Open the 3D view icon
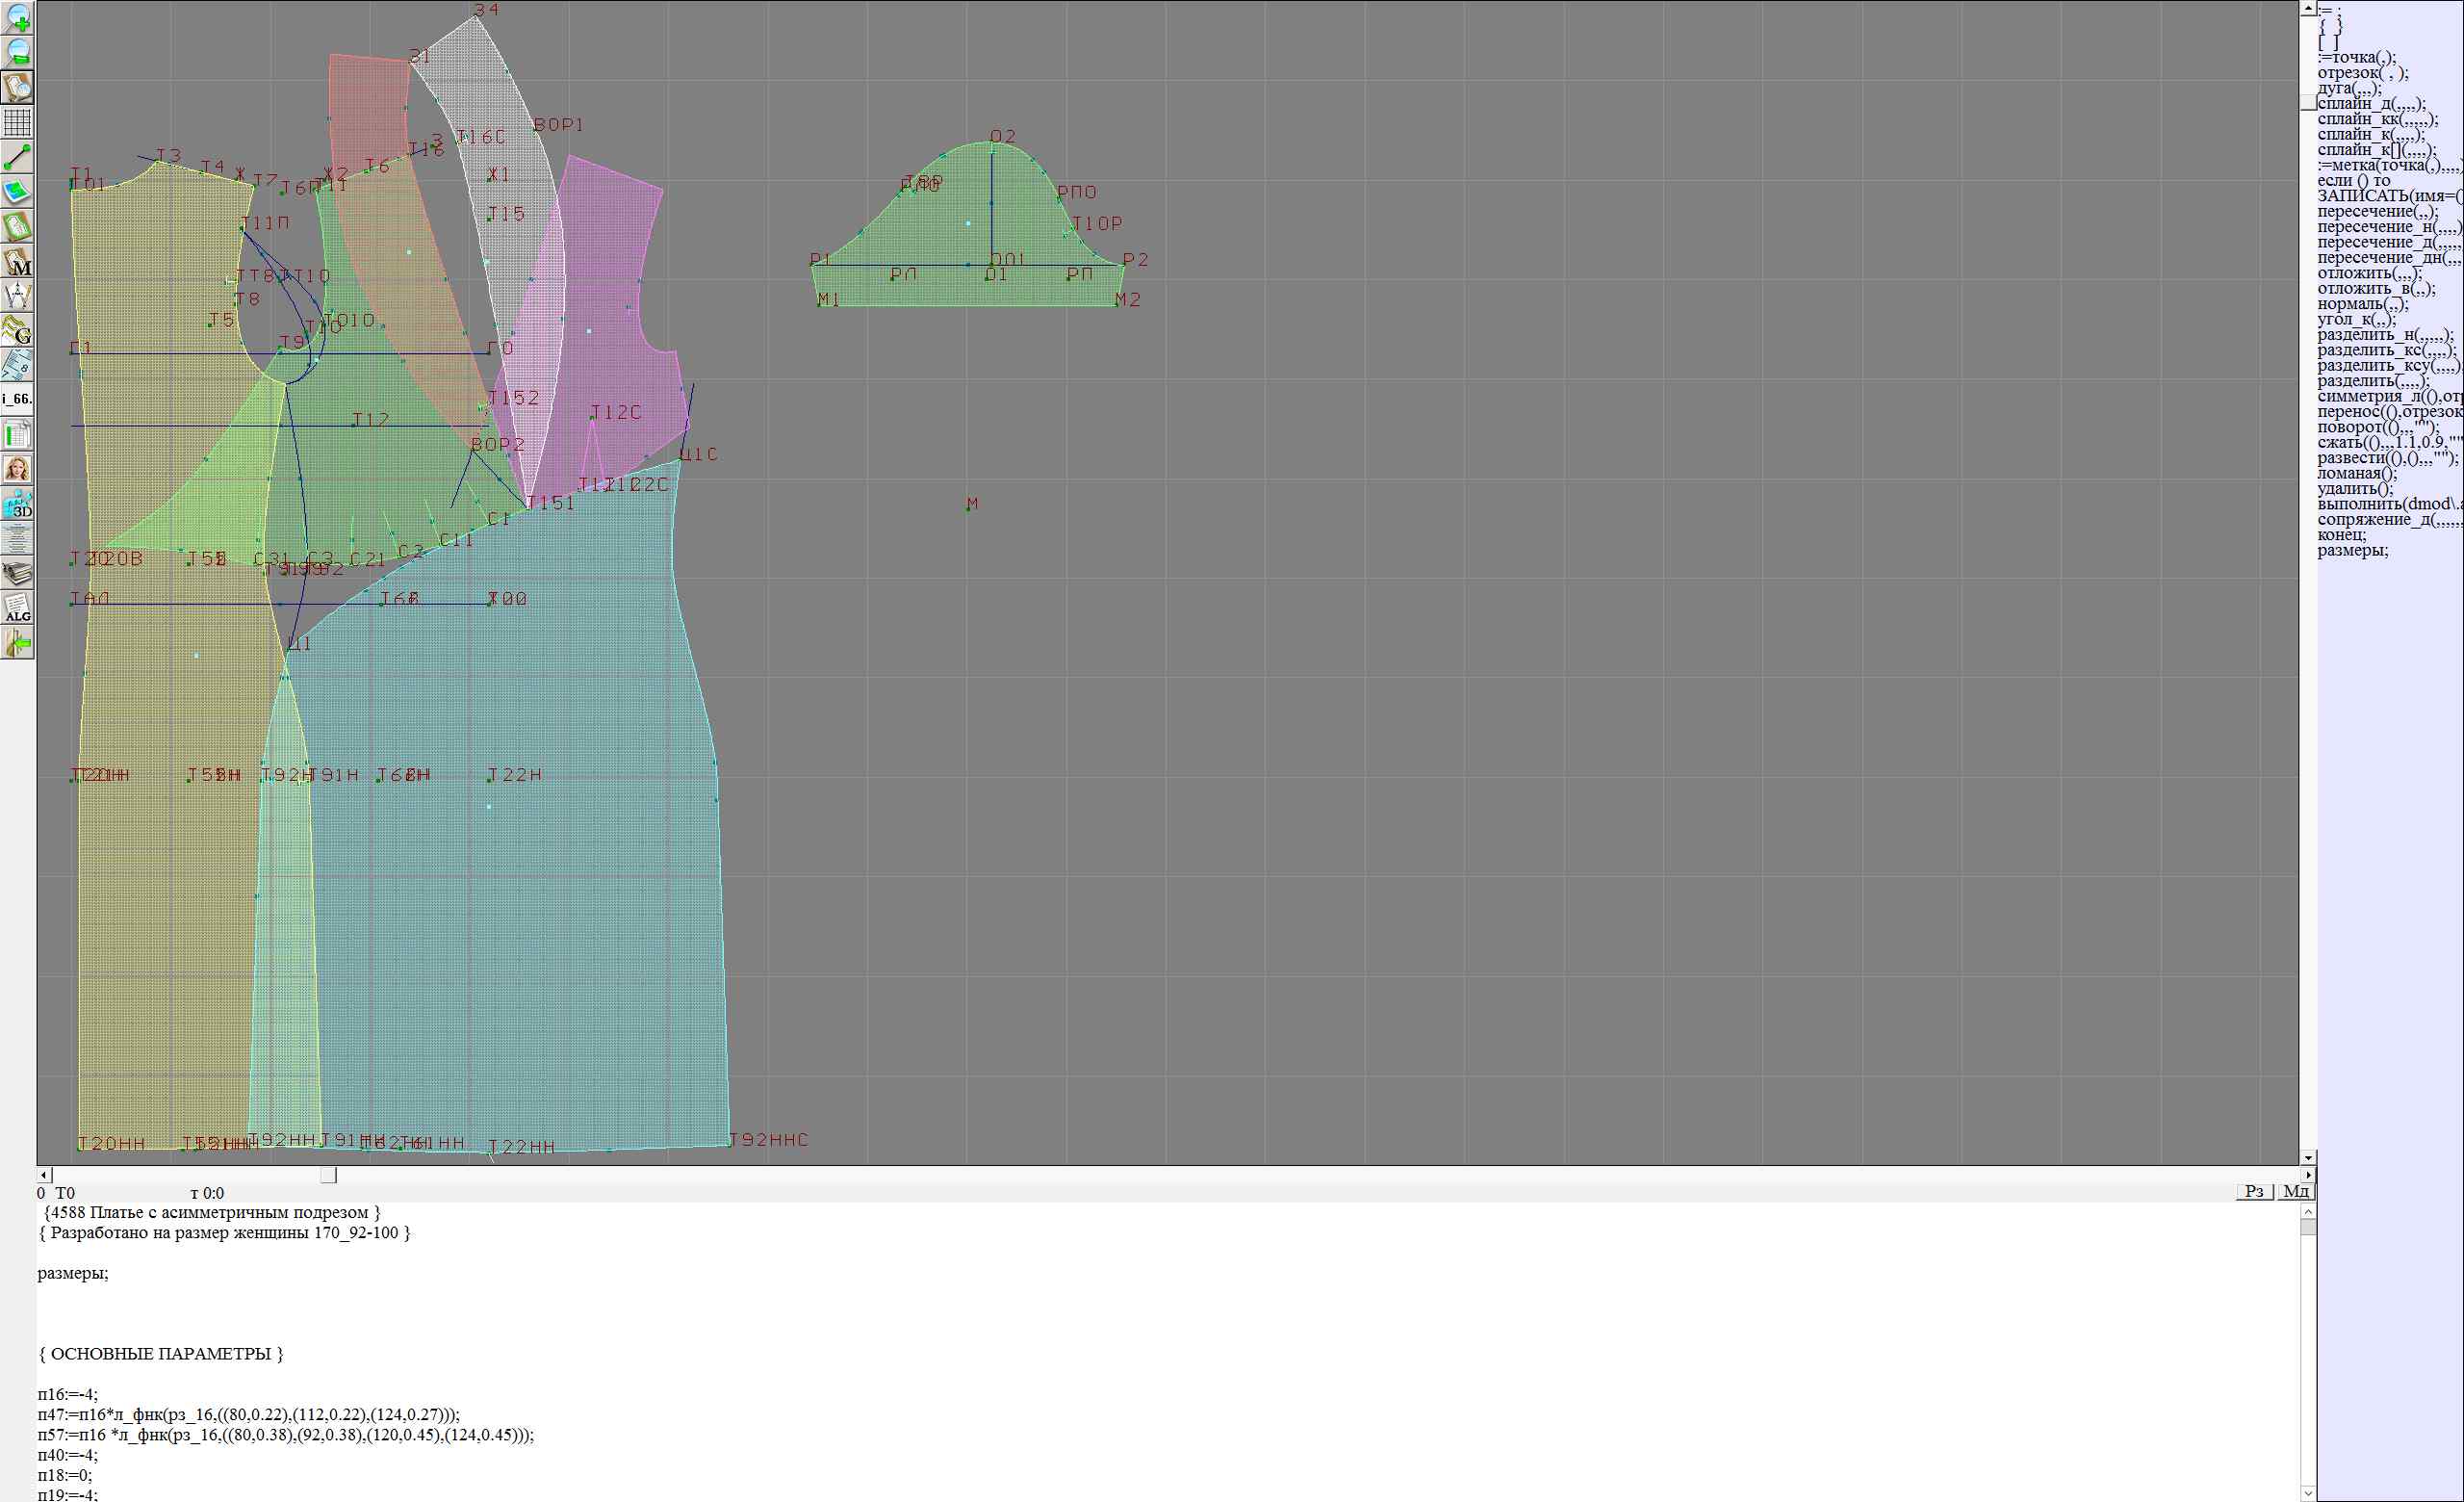 [18, 505]
